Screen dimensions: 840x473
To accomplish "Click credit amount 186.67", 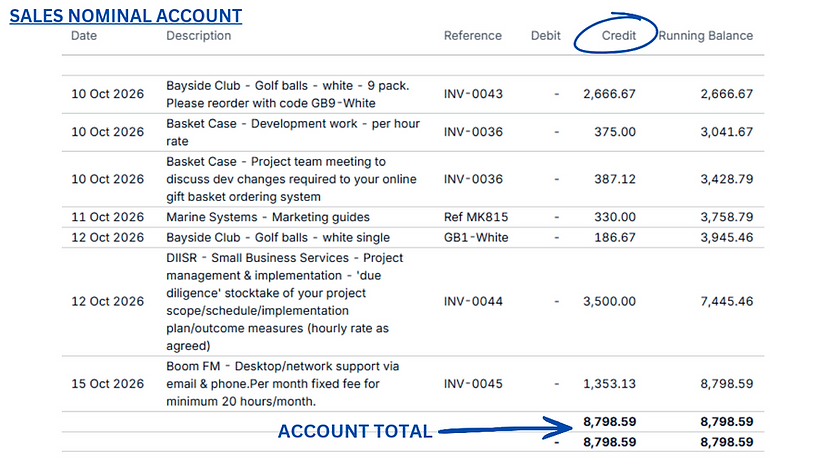I will pyautogui.click(x=615, y=238).
